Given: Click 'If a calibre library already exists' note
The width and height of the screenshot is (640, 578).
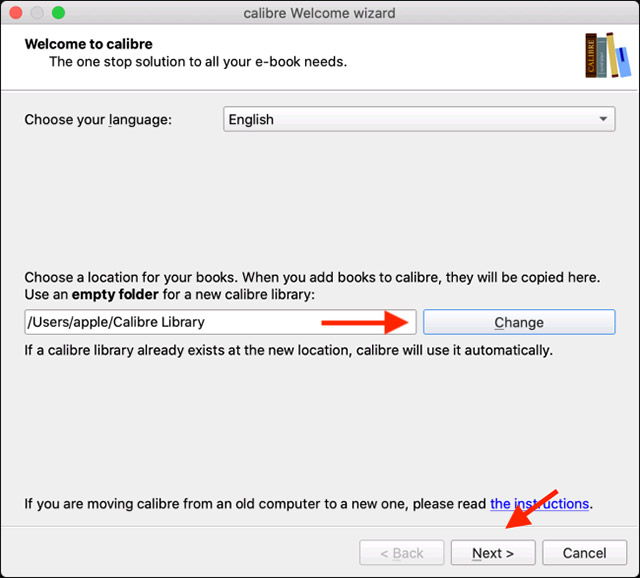Looking at the screenshot, I should point(289,350).
